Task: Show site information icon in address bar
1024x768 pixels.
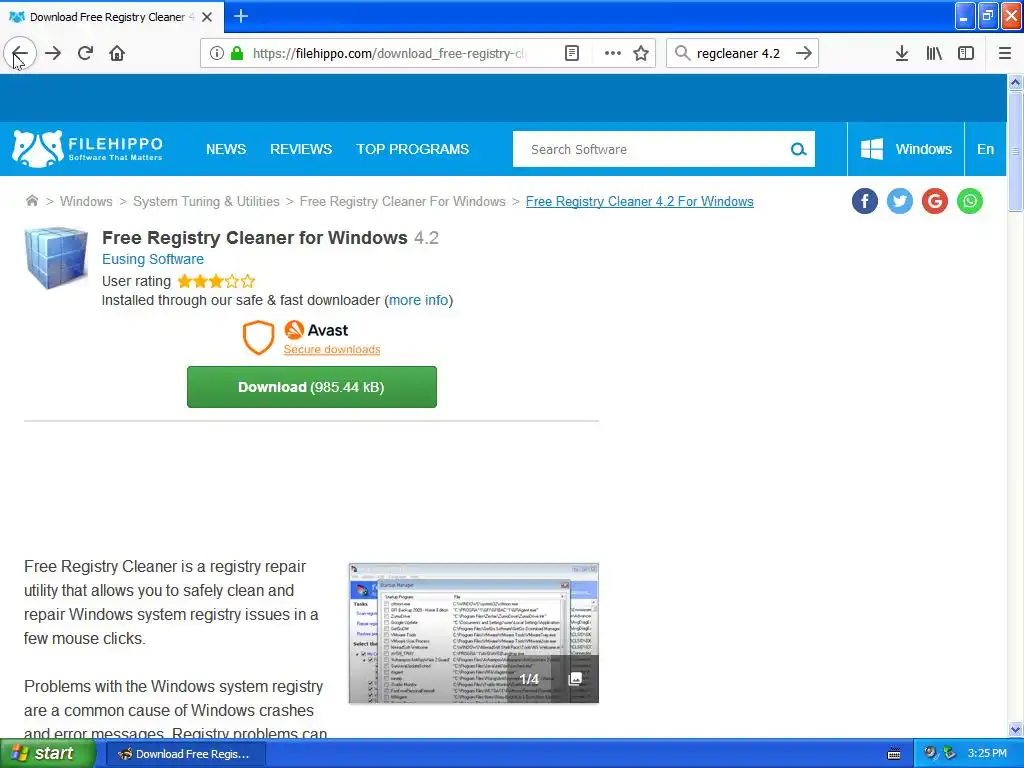Action: coord(216,54)
